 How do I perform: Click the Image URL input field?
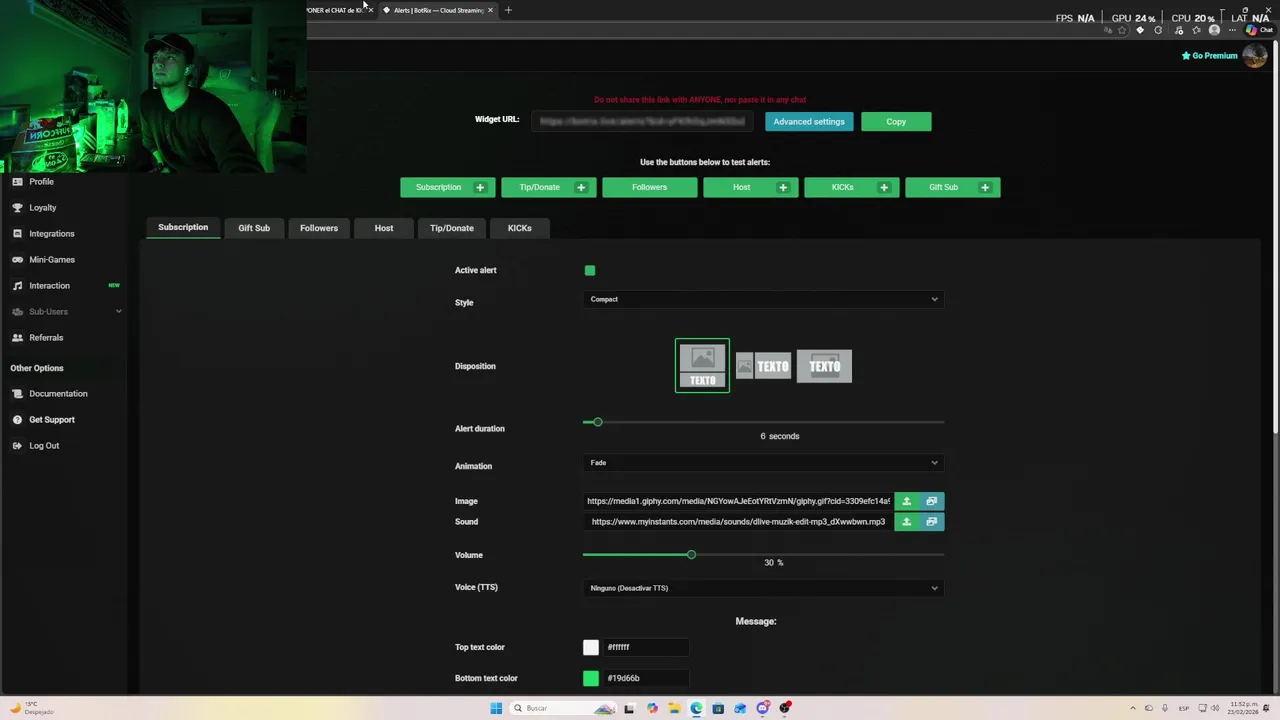738,501
